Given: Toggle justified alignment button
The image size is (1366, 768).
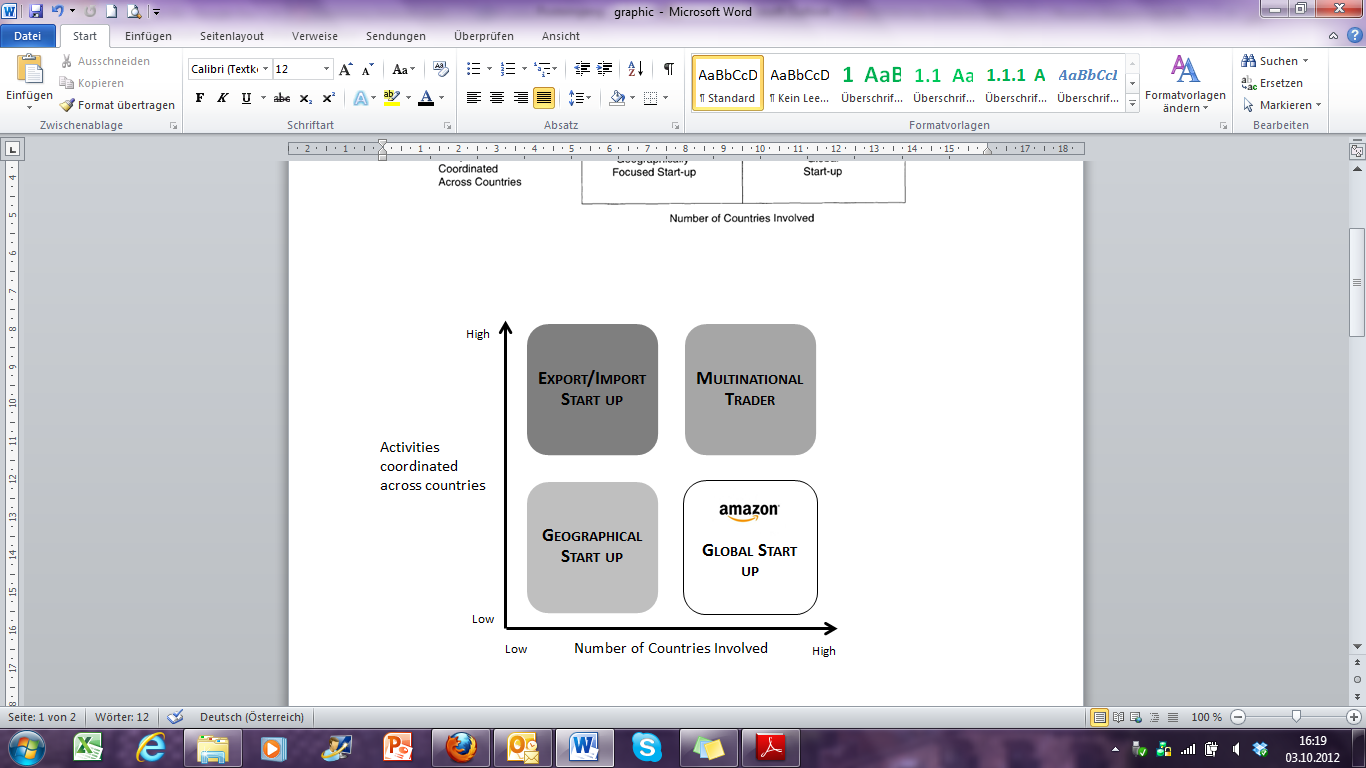Looking at the screenshot, I should click(x=544, y=98).
